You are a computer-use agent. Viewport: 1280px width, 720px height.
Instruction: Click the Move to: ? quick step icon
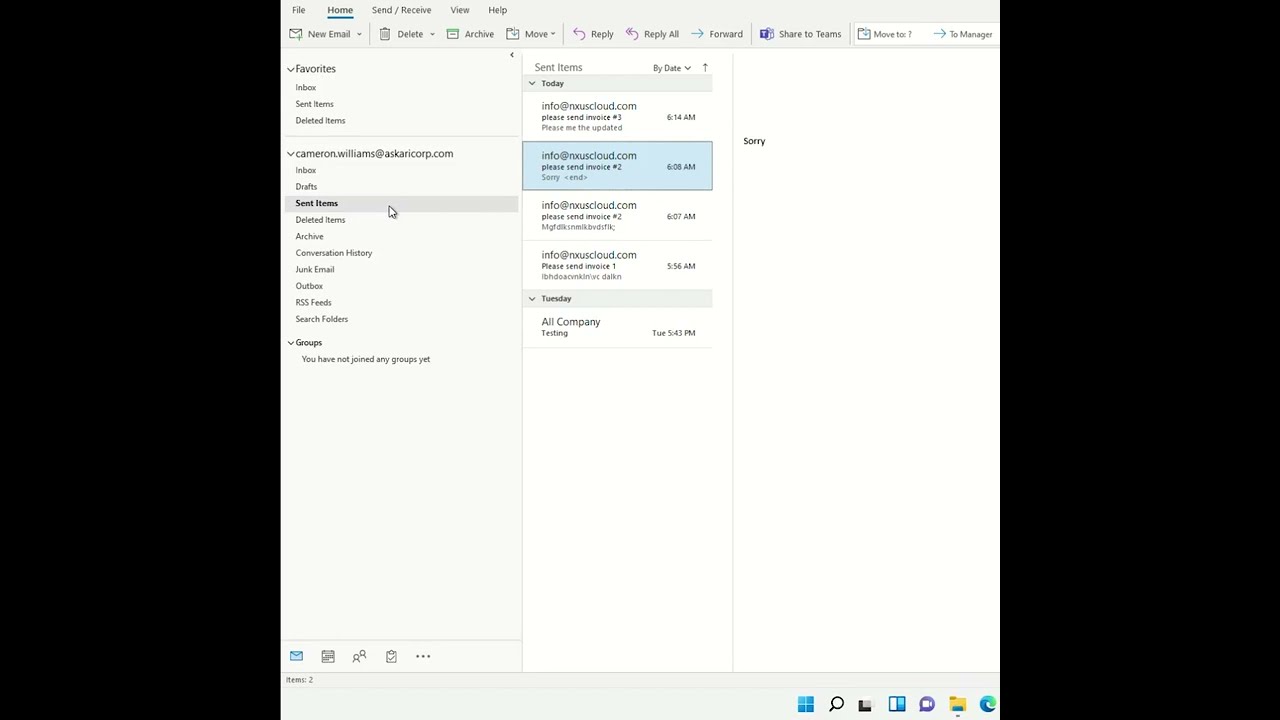[864, 34]
